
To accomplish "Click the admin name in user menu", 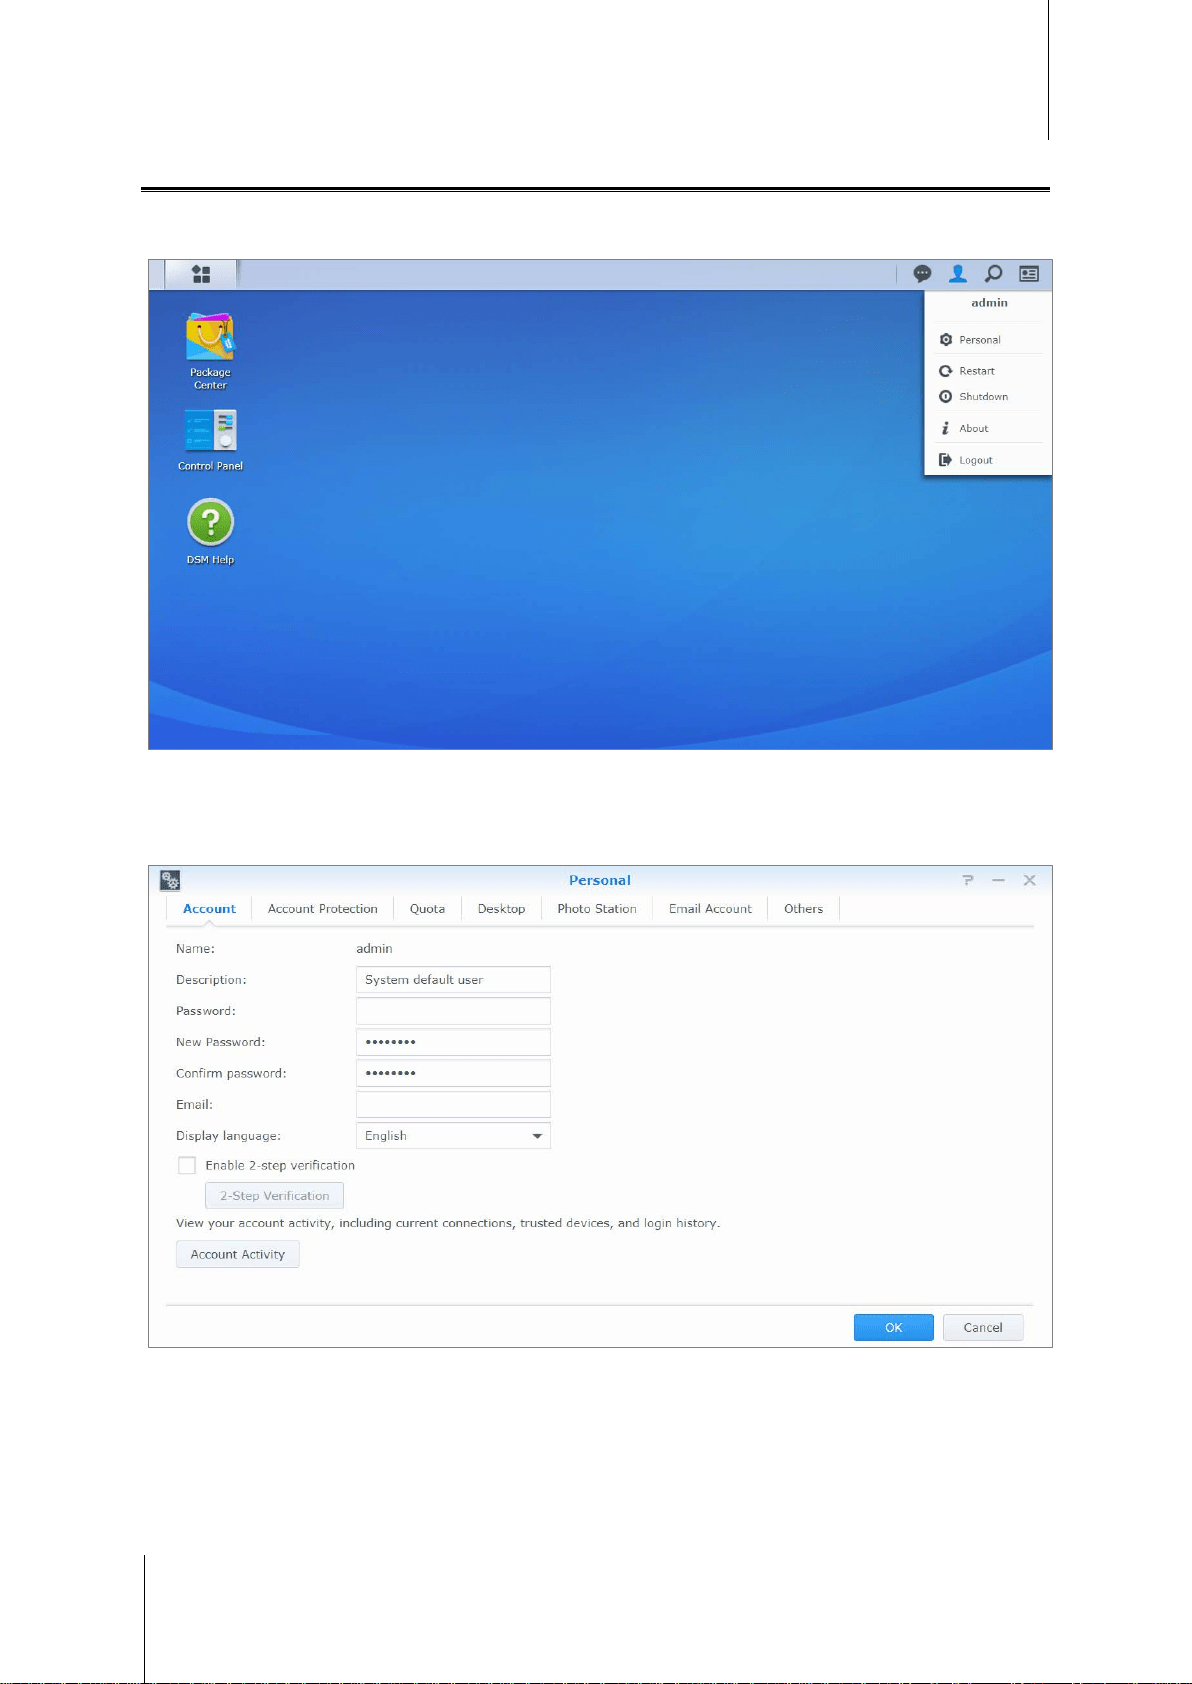I will click(989, 303).
